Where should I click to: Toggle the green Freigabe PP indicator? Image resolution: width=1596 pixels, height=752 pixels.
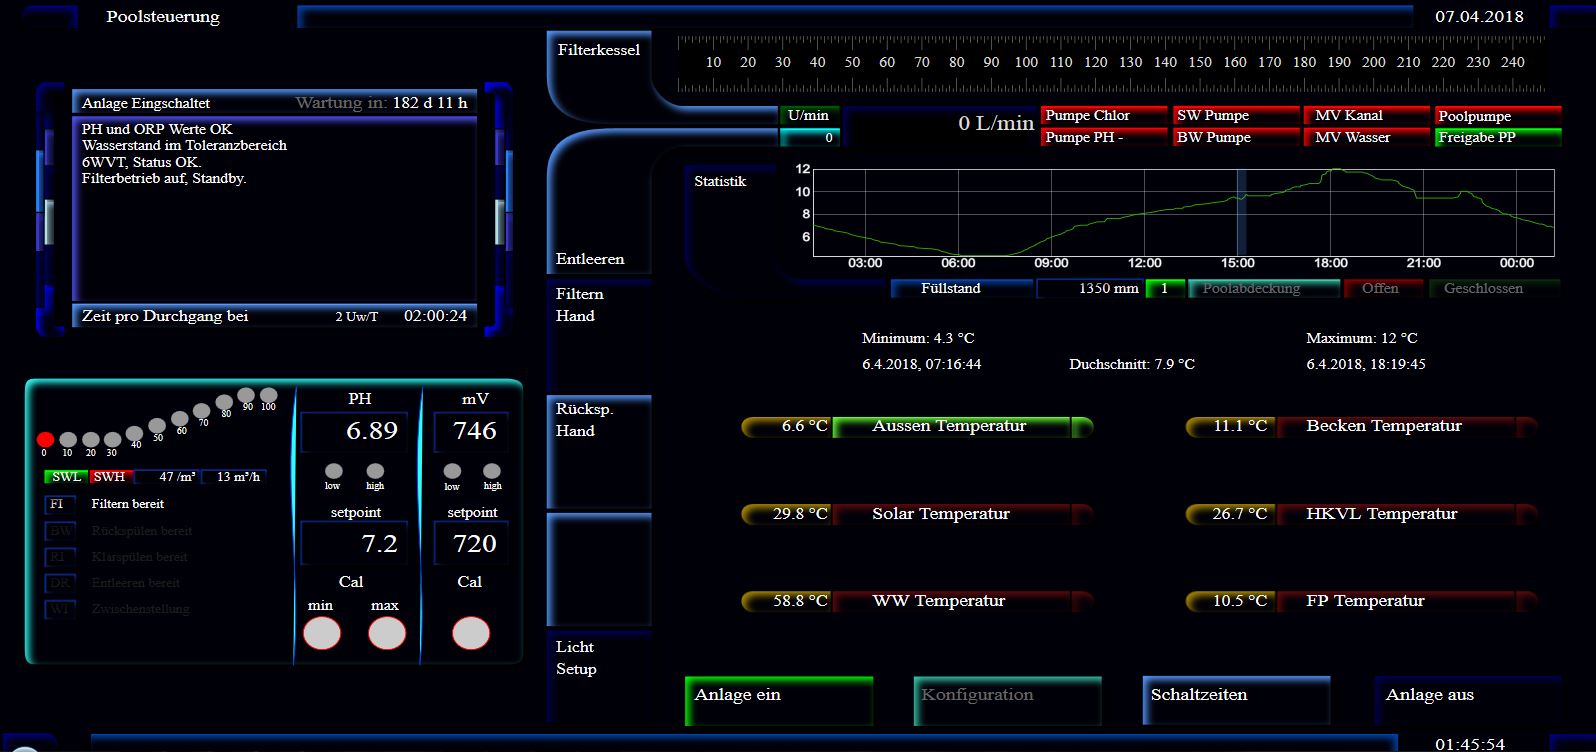(x=1498, y=137)
